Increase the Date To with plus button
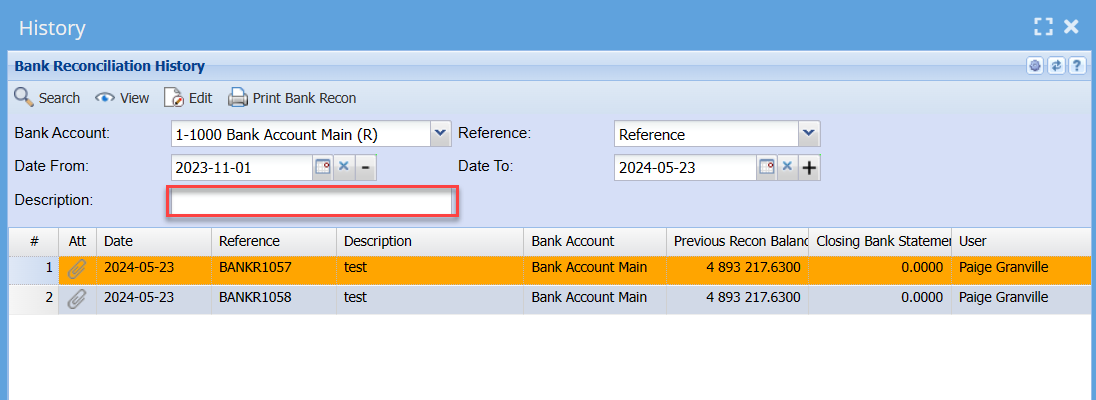Screen dimensions: 1096x400 (809, 167)
